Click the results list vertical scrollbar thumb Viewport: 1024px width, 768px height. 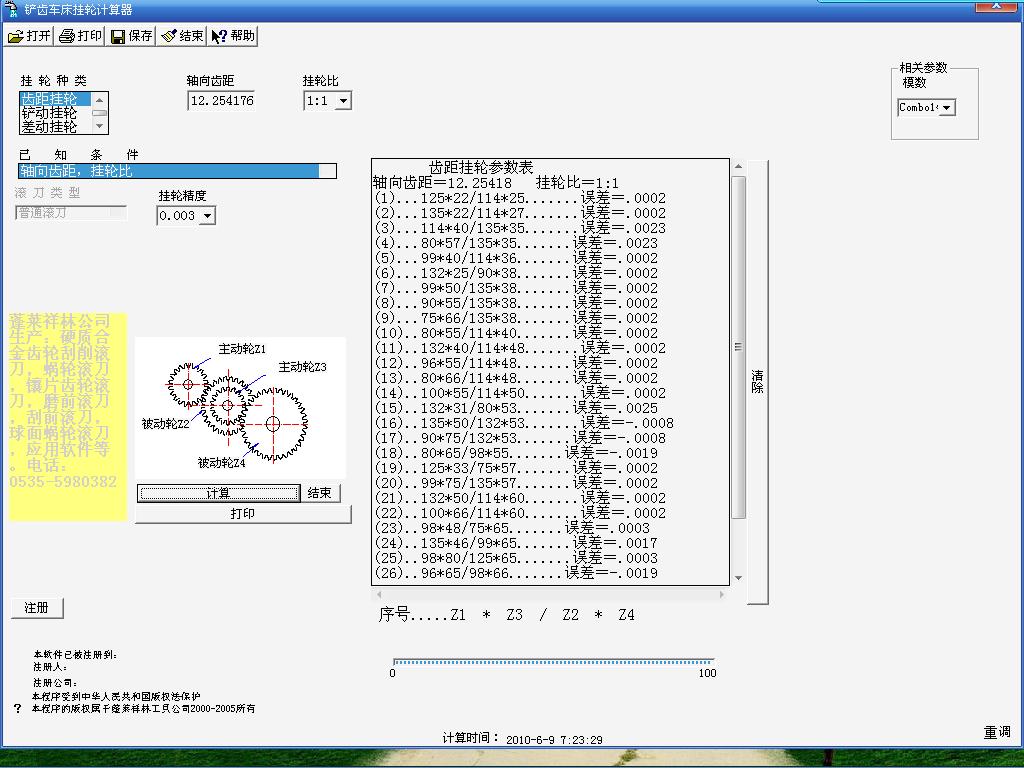click(x=738, y=347)
